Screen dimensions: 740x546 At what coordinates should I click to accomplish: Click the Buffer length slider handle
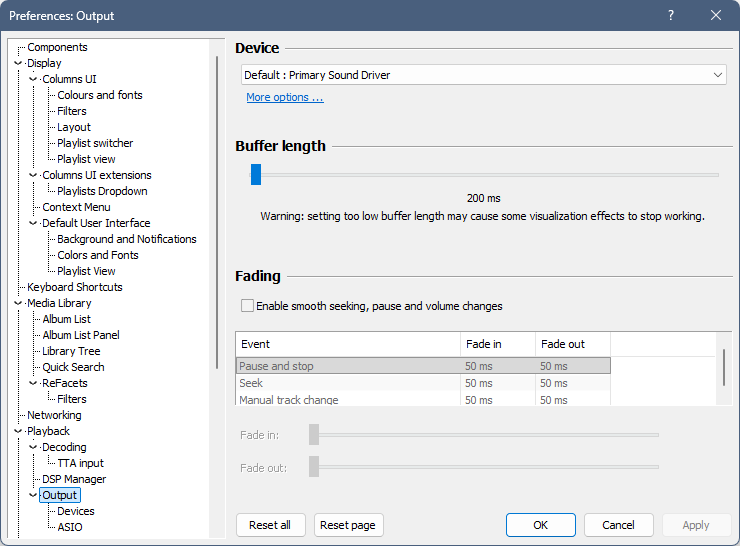(256, 175)
